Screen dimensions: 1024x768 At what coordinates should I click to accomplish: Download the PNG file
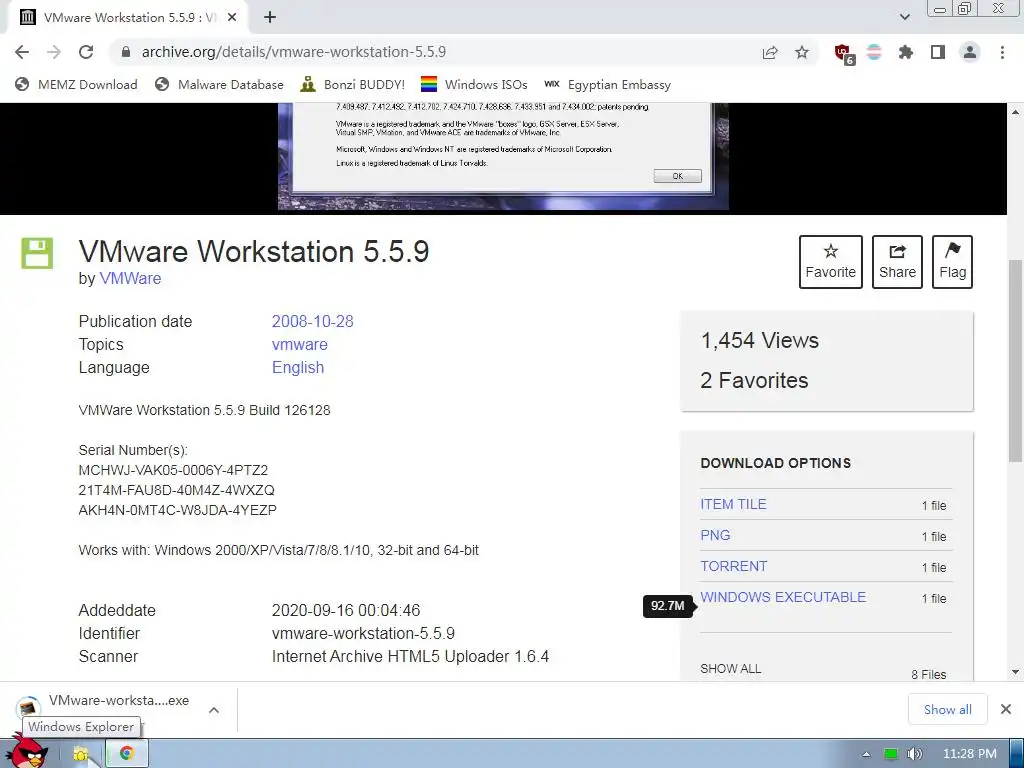(715, 536)
